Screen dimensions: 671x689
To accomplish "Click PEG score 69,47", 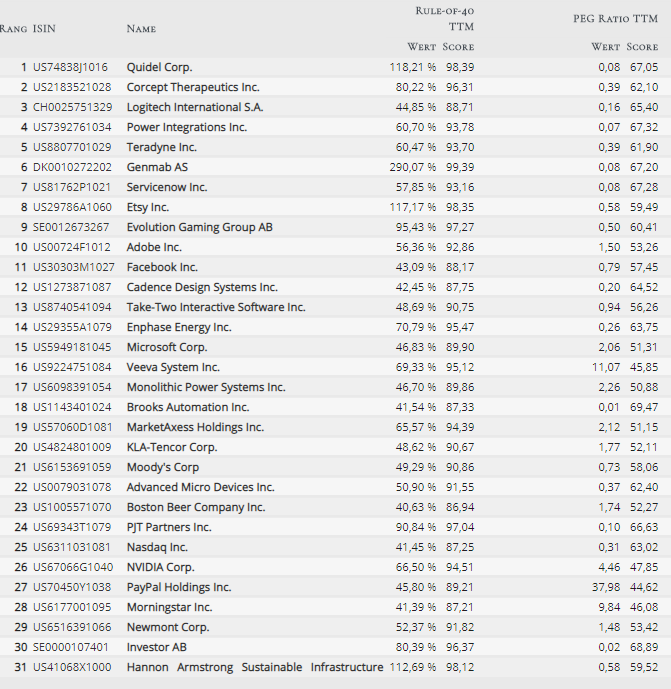I will pyautogui.click(x=644, y=407).
